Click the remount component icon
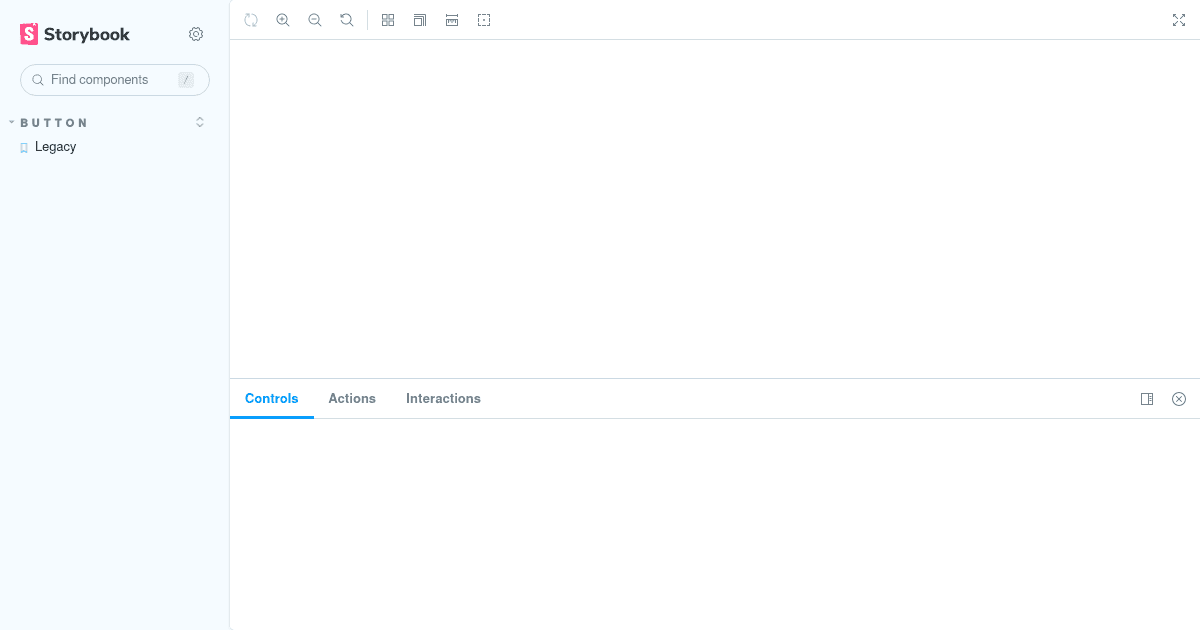Screen dimensions: 1200x630 [x=251, y=19]
